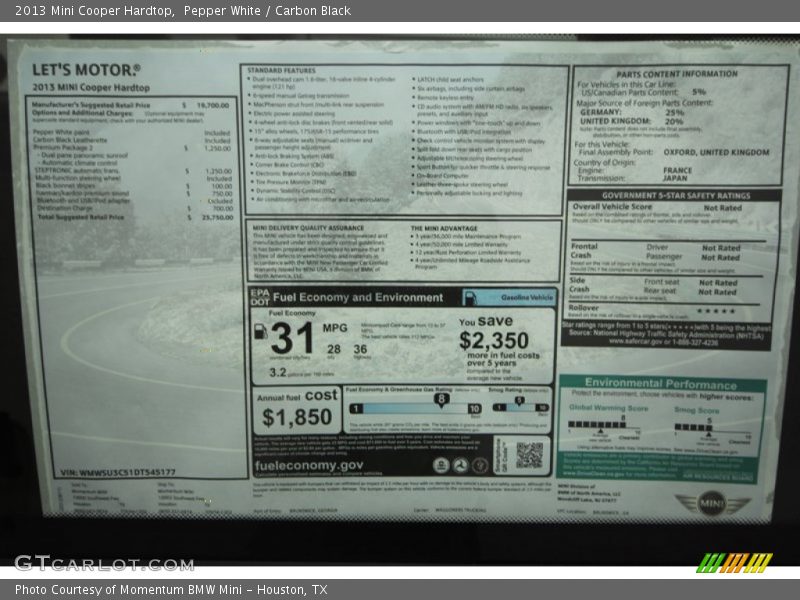Click the Smog Rating scale
This screenshot has height=600, width=800.
[519, 407]
